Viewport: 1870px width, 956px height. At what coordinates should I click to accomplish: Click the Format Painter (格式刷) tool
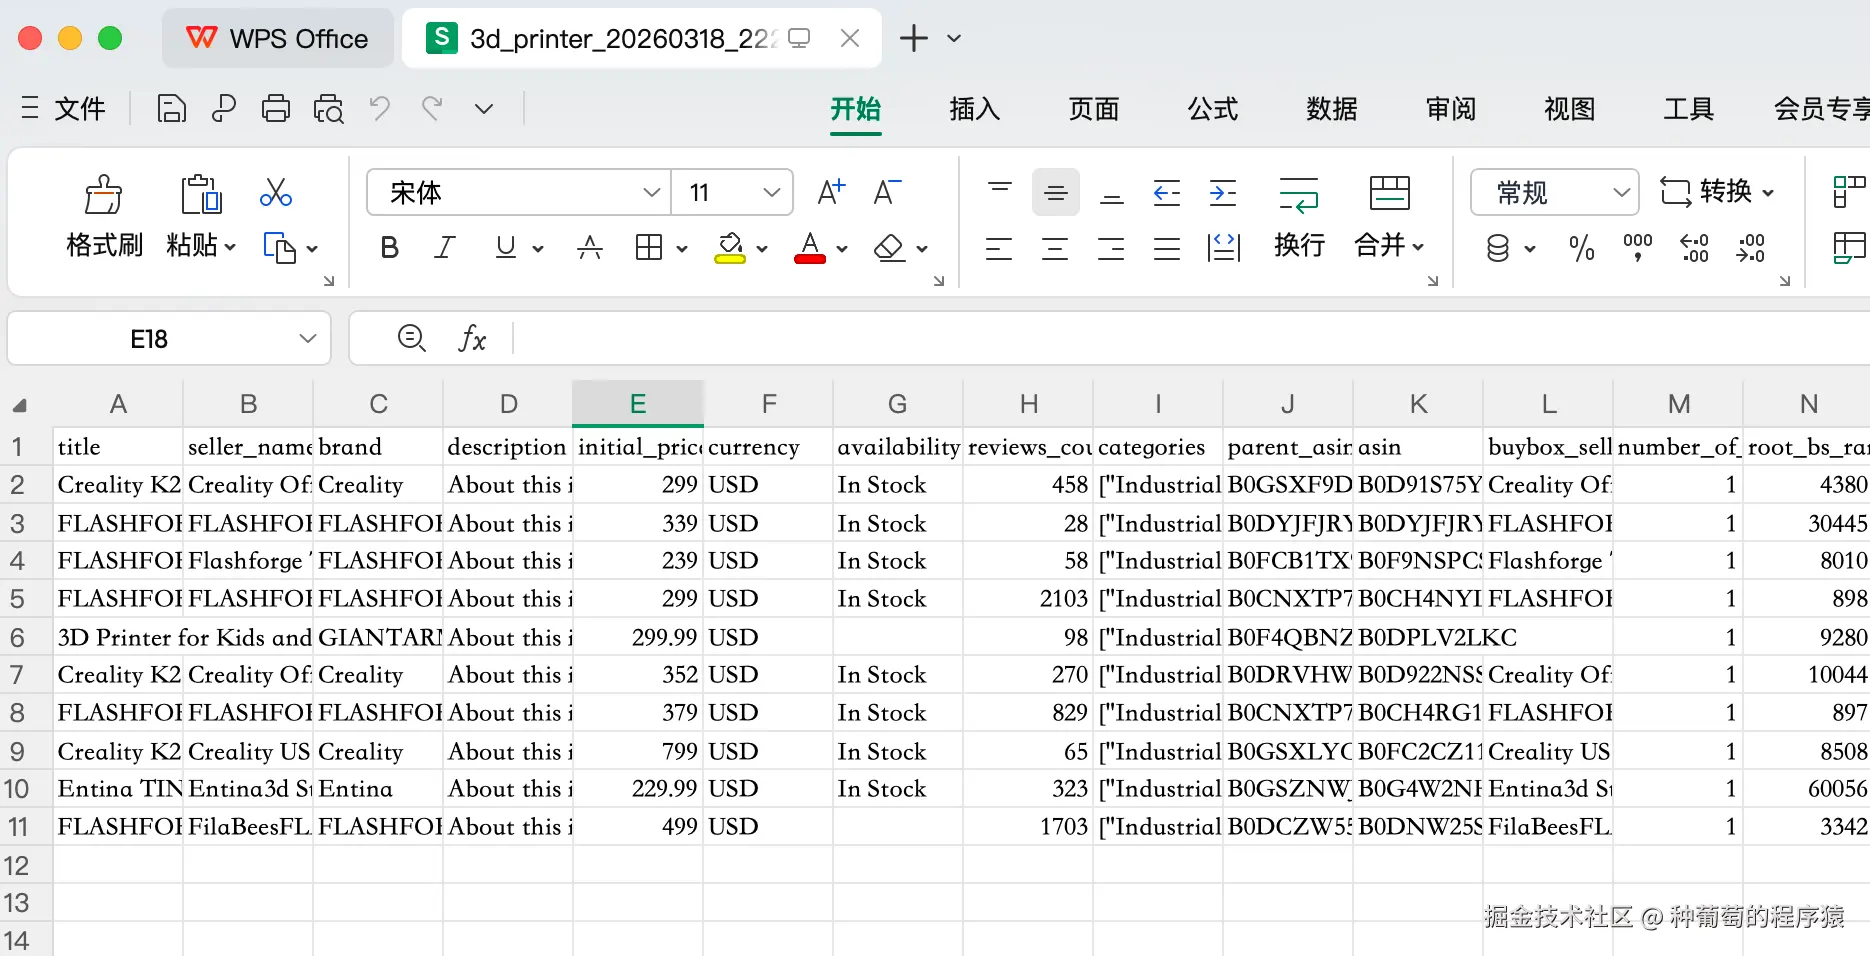[103, 194]
